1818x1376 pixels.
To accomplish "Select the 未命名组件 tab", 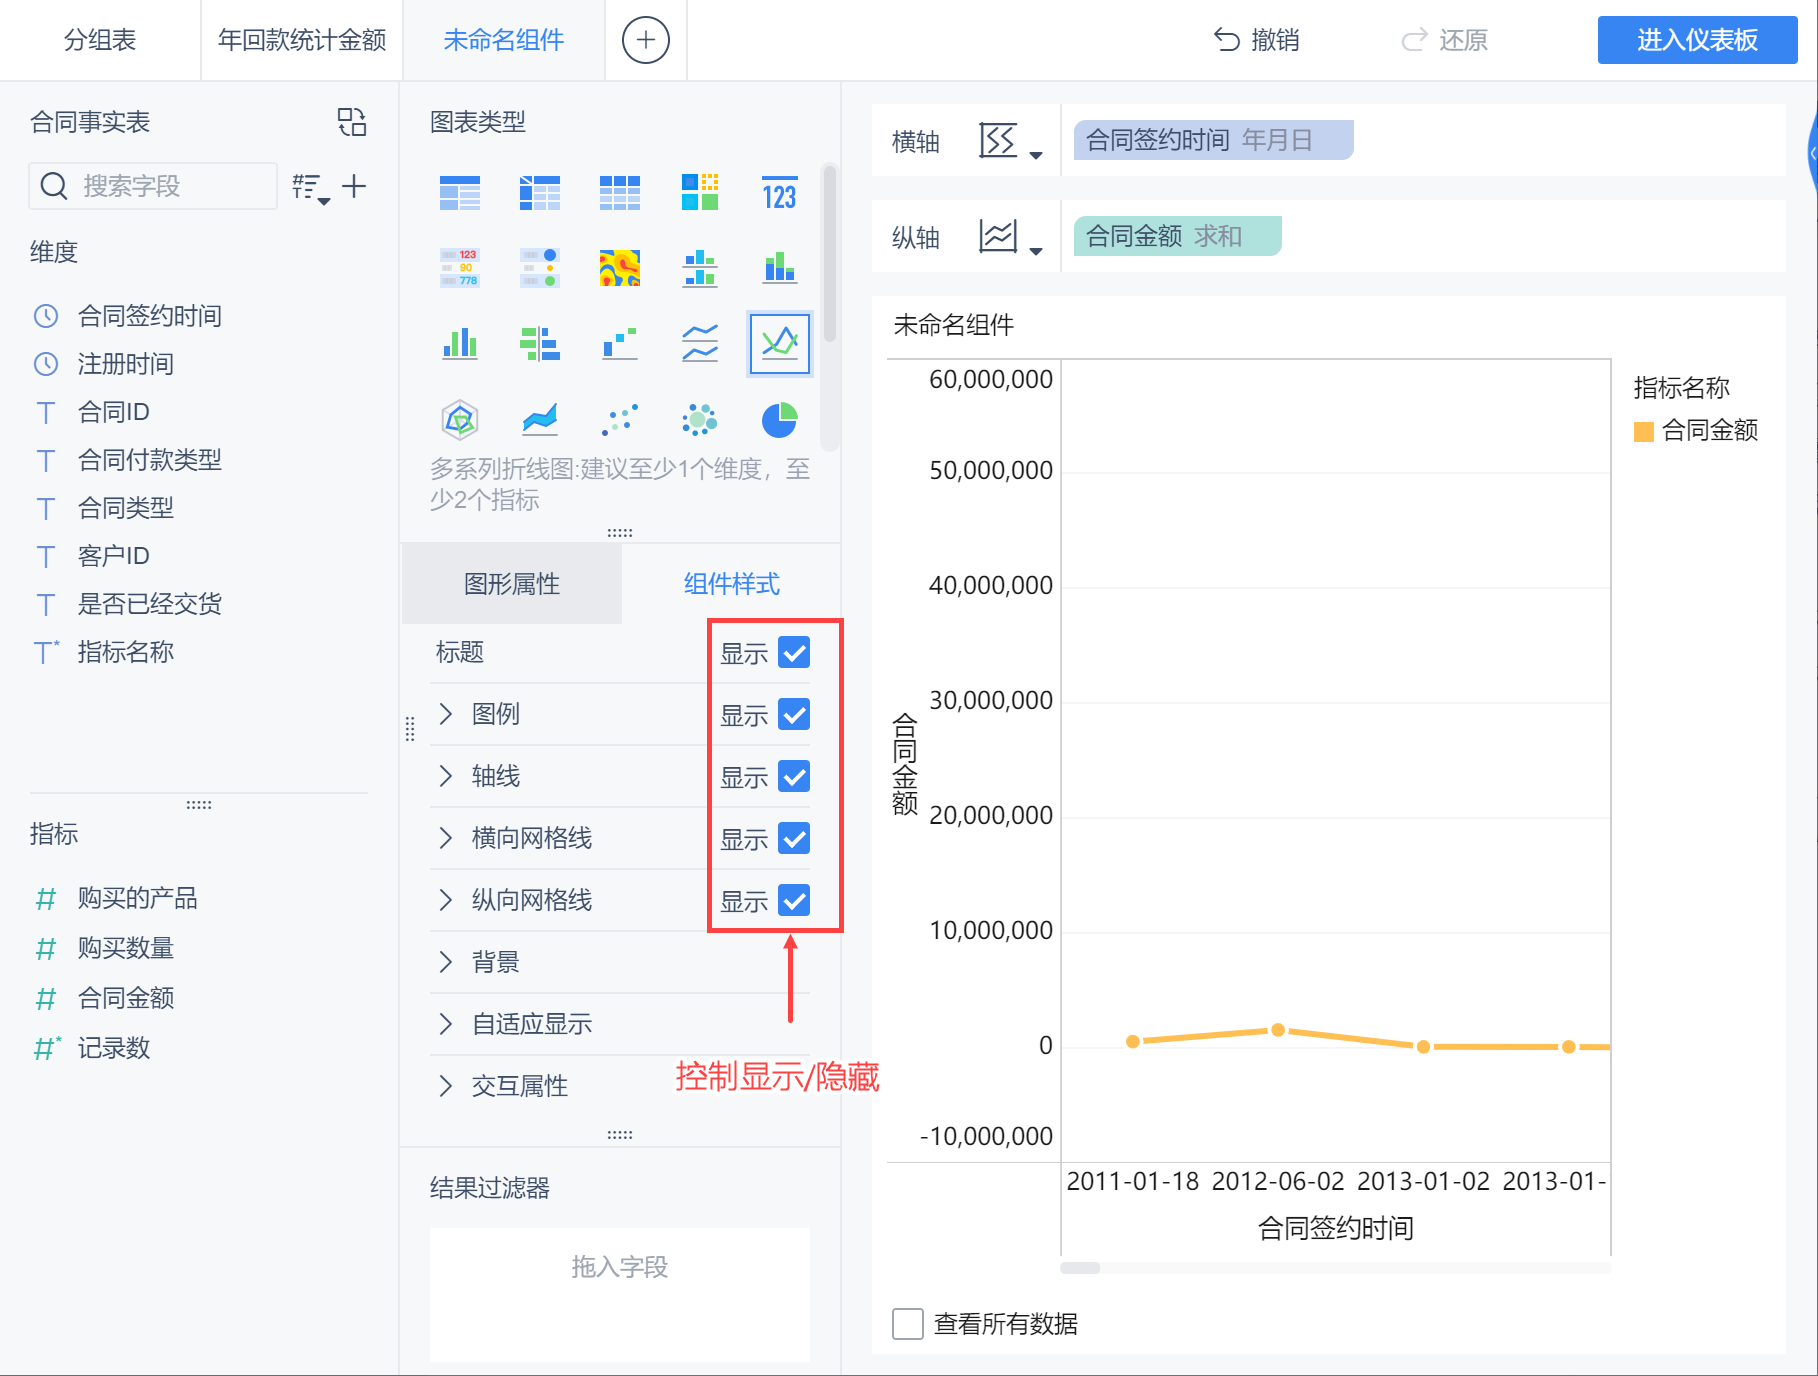I will [x=504, y=40].
